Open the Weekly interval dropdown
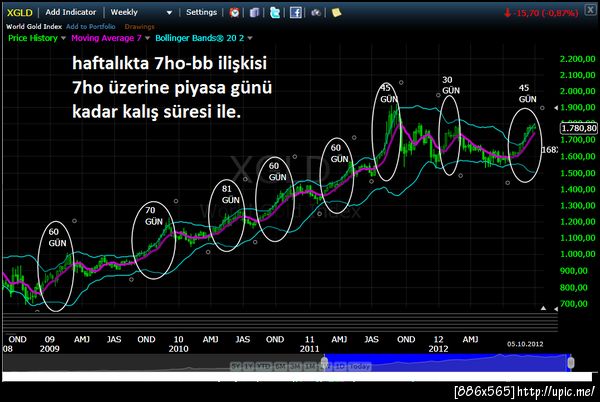 [141, 13]
